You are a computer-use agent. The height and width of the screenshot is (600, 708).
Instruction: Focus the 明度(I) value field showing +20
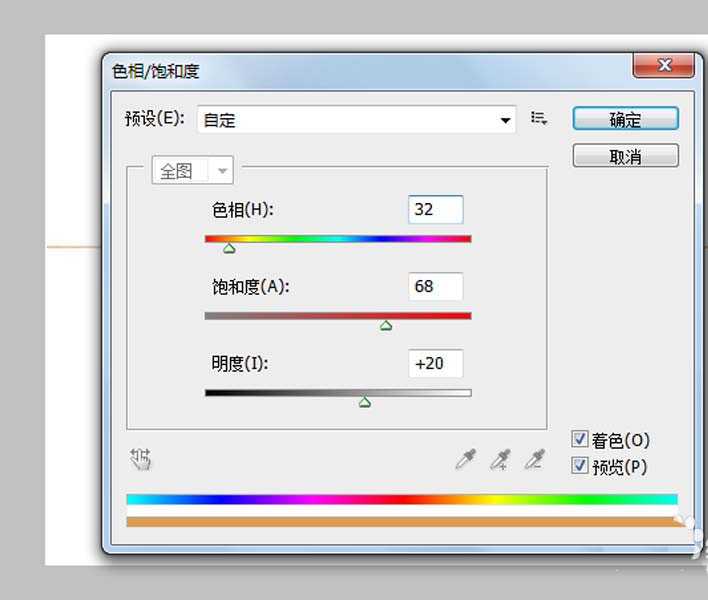pos(436,363)
